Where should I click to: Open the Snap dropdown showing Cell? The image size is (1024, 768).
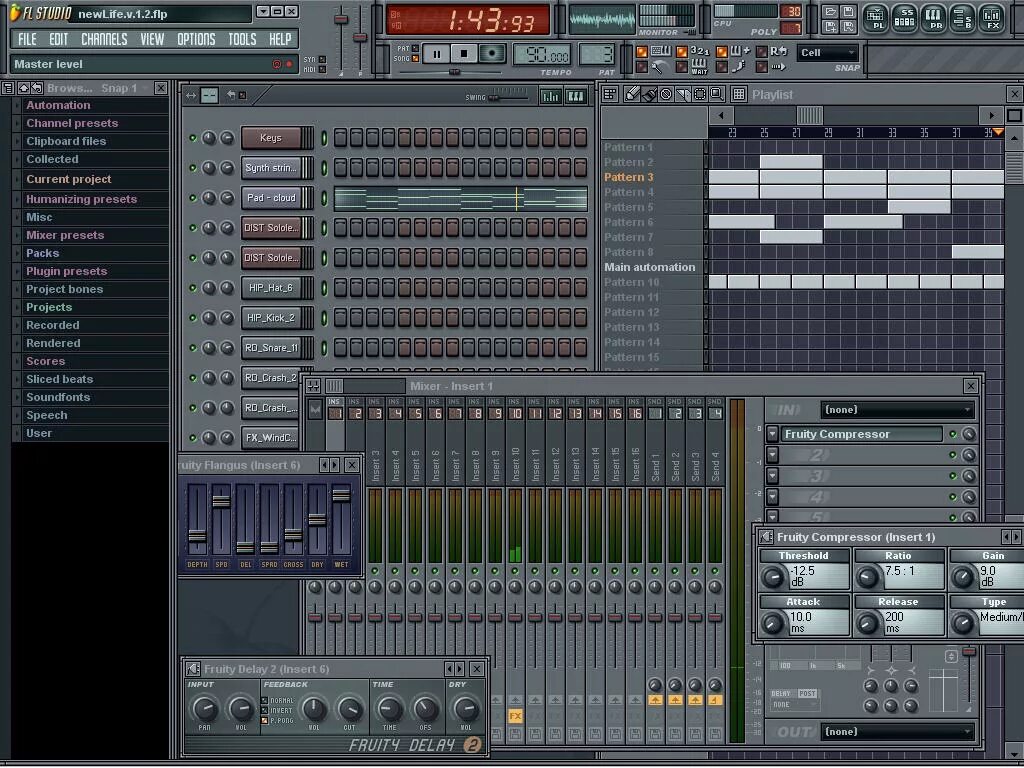click(827, 53)
